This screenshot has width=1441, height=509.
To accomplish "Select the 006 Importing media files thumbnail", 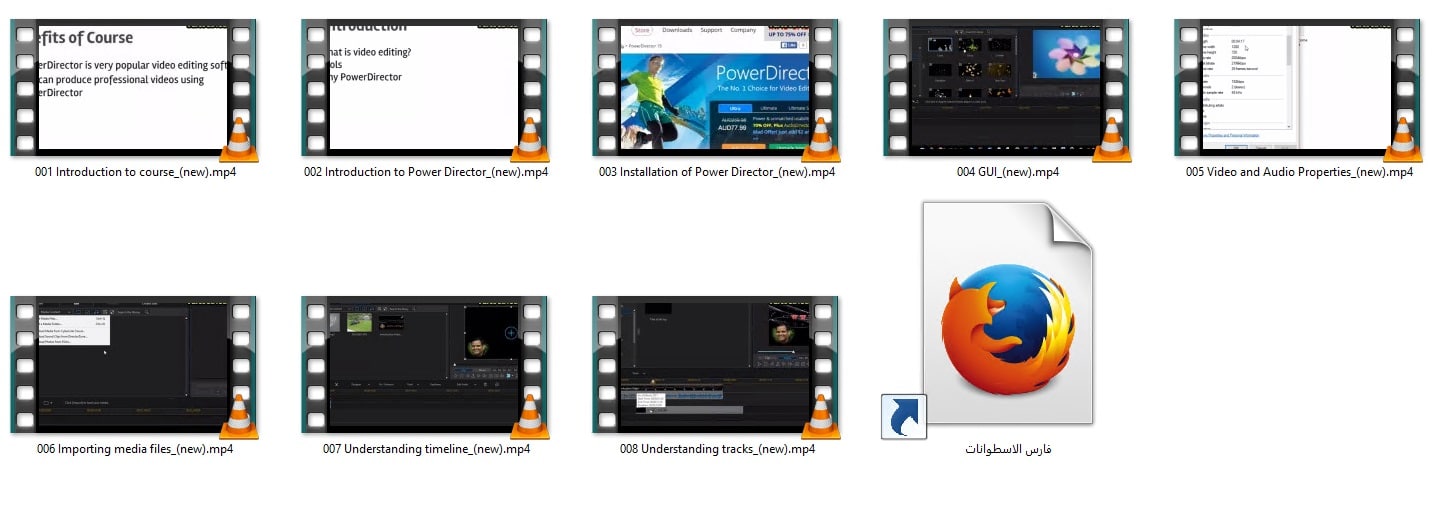I will (133, 365).
